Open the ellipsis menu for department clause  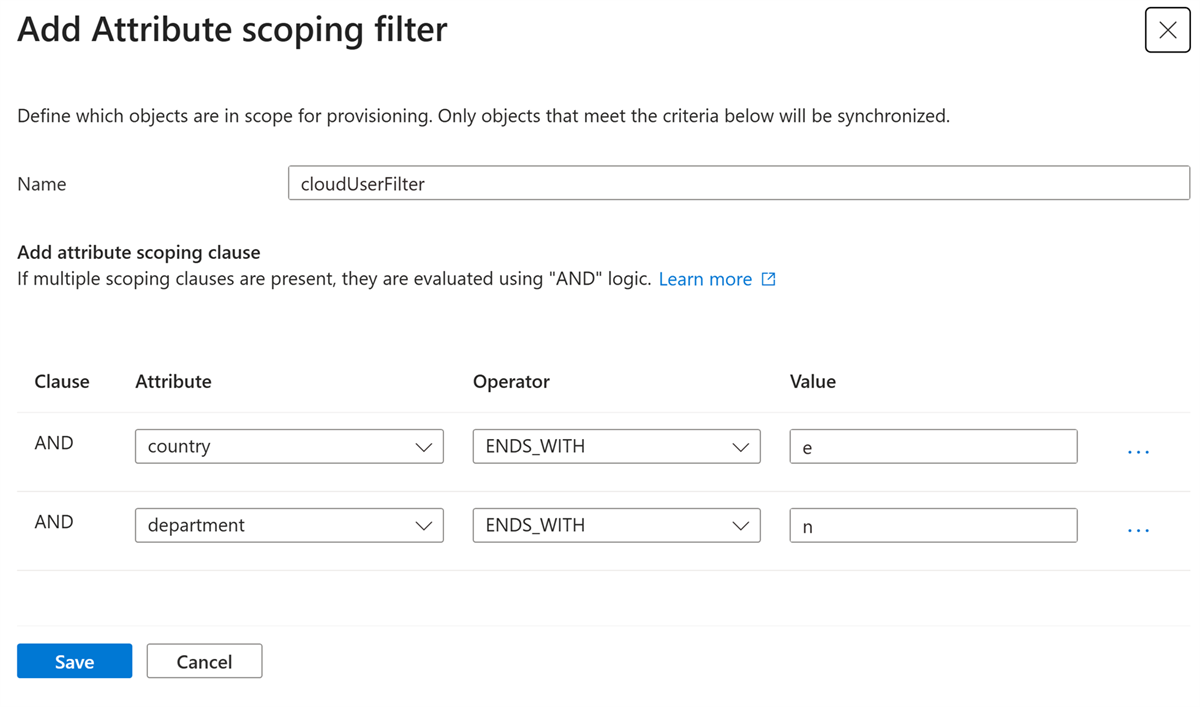pos(1138,531)
